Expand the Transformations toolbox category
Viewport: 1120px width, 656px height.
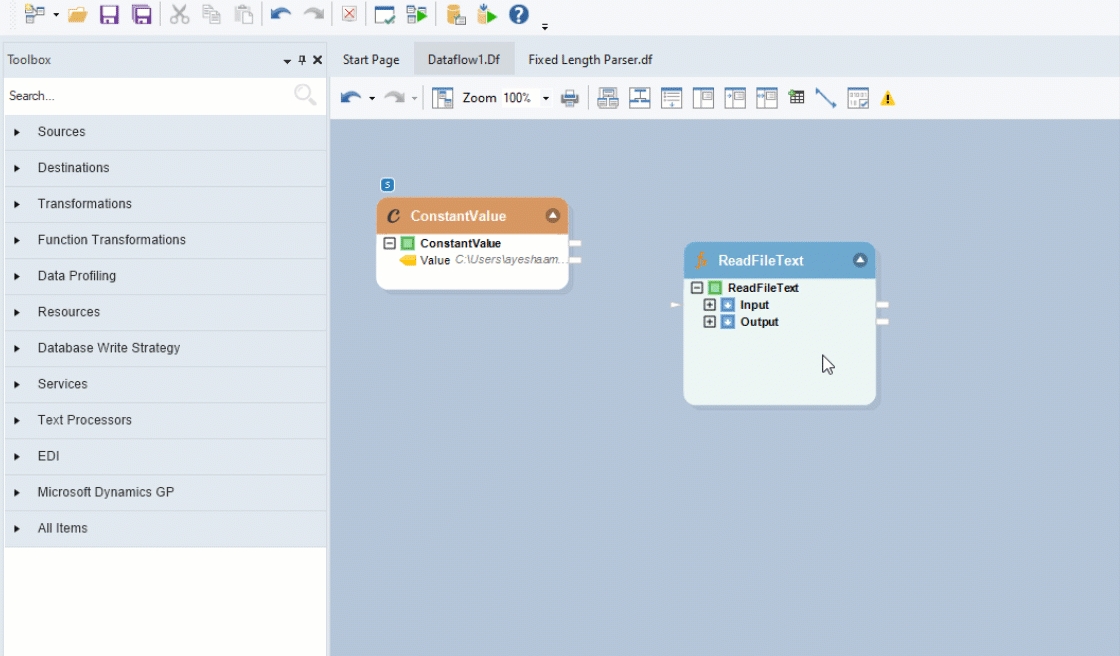click(x=84, y=204)
